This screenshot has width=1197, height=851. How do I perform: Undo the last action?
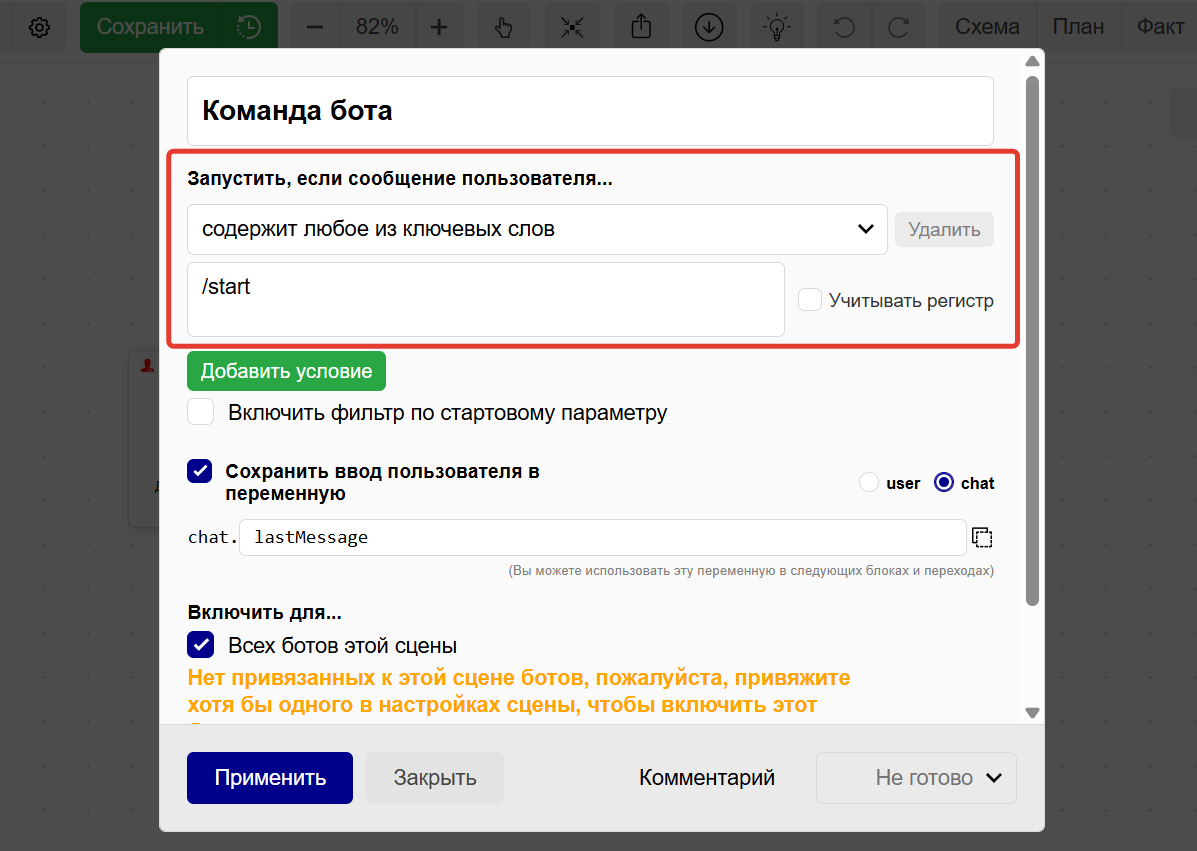coord(844,27)
